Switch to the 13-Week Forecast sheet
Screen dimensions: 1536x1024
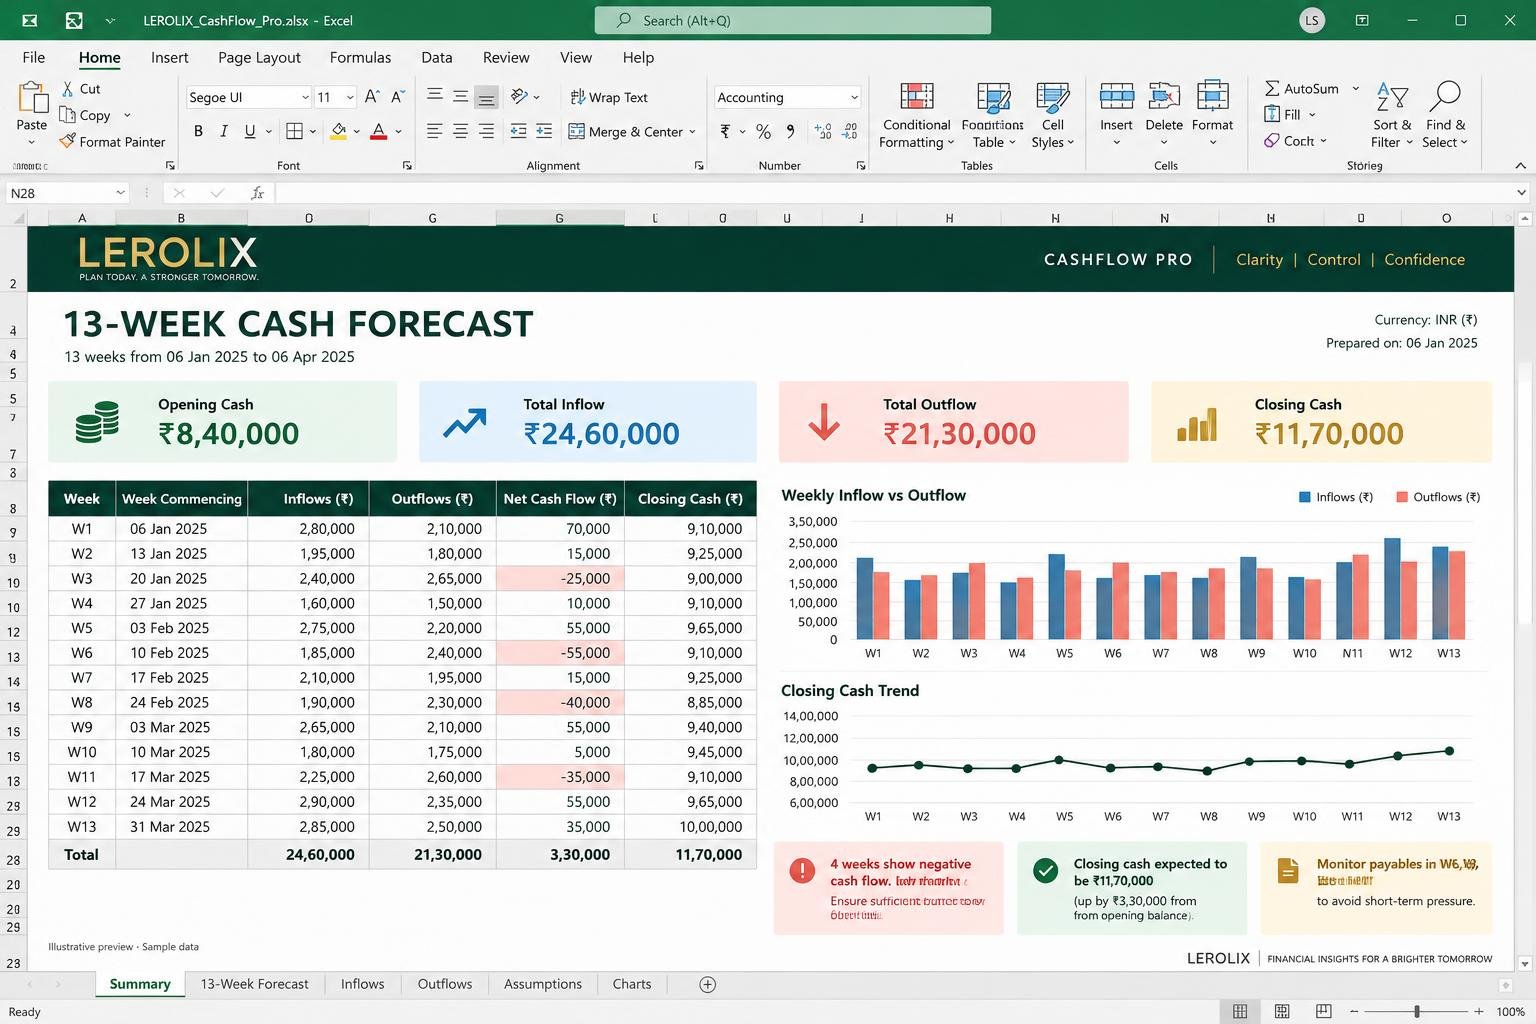pos(254,984)
